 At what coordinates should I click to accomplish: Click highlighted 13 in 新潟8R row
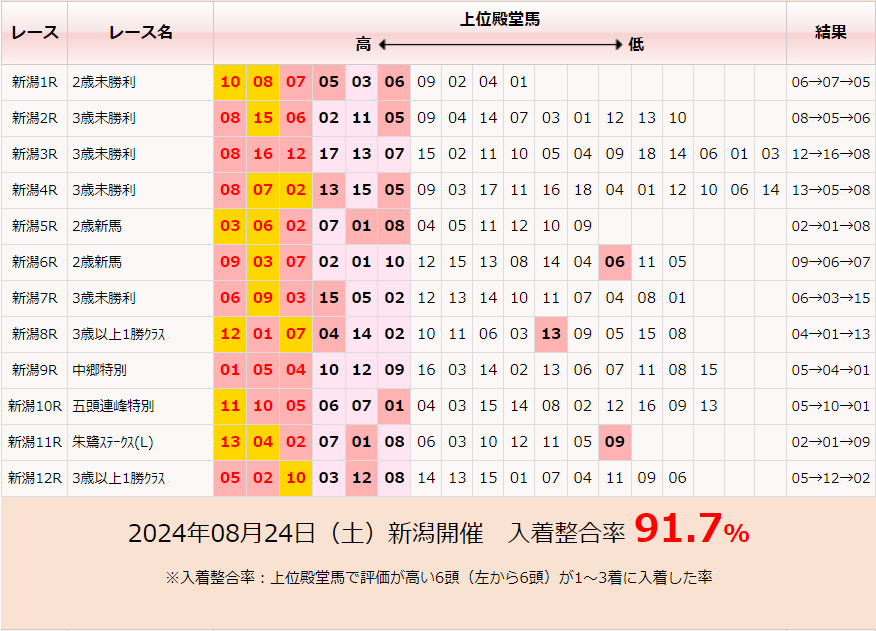[x=550, y=334]
